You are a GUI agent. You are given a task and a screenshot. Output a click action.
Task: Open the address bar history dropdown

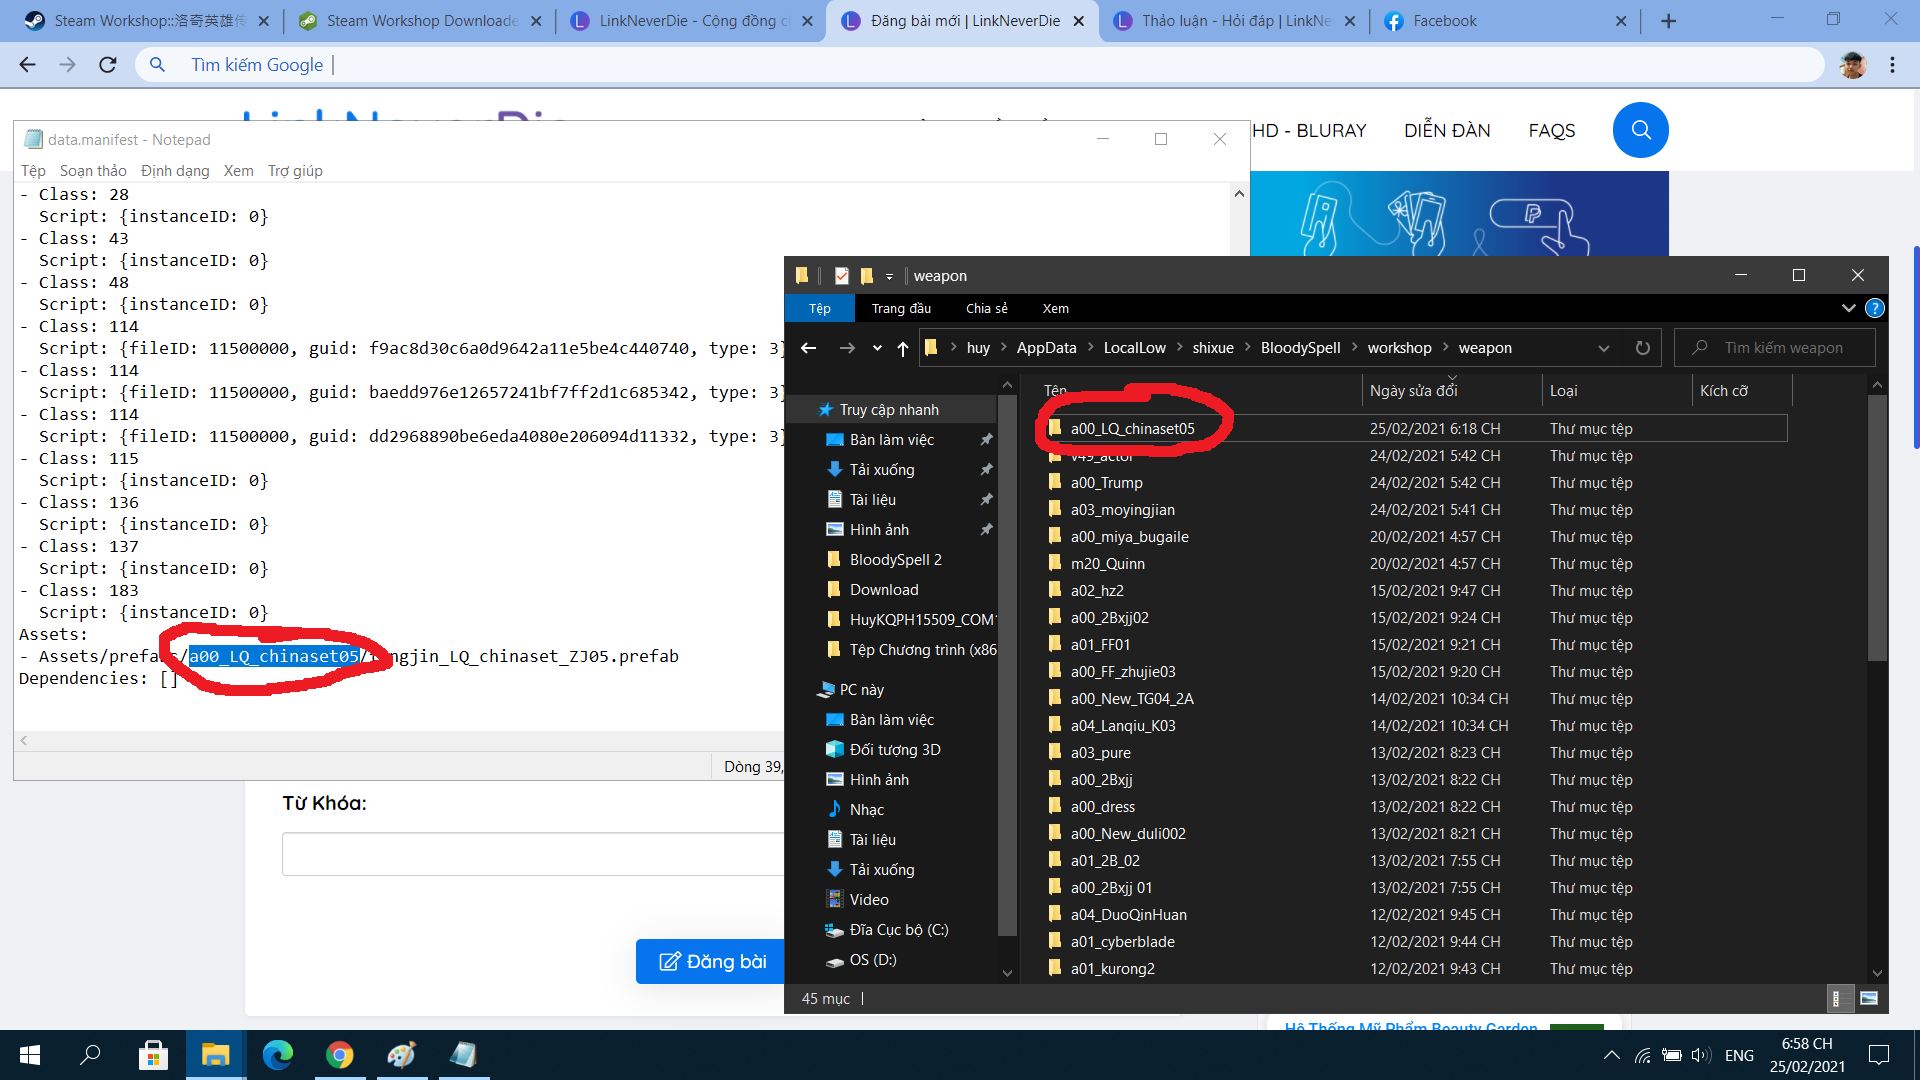(1604, 348)
